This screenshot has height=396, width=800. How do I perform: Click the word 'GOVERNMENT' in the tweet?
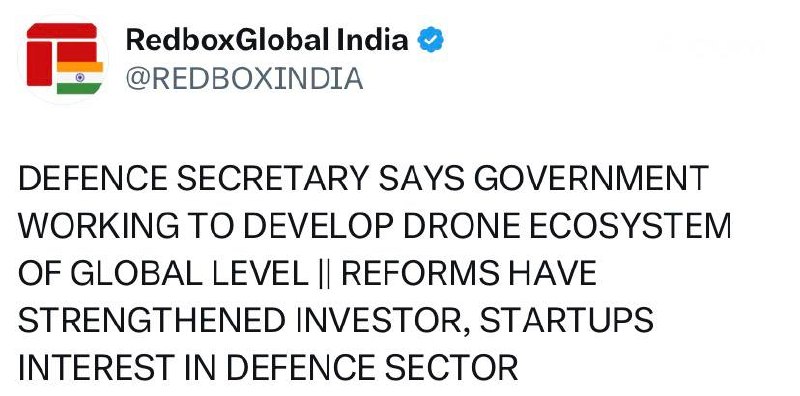tap(591, 178)
